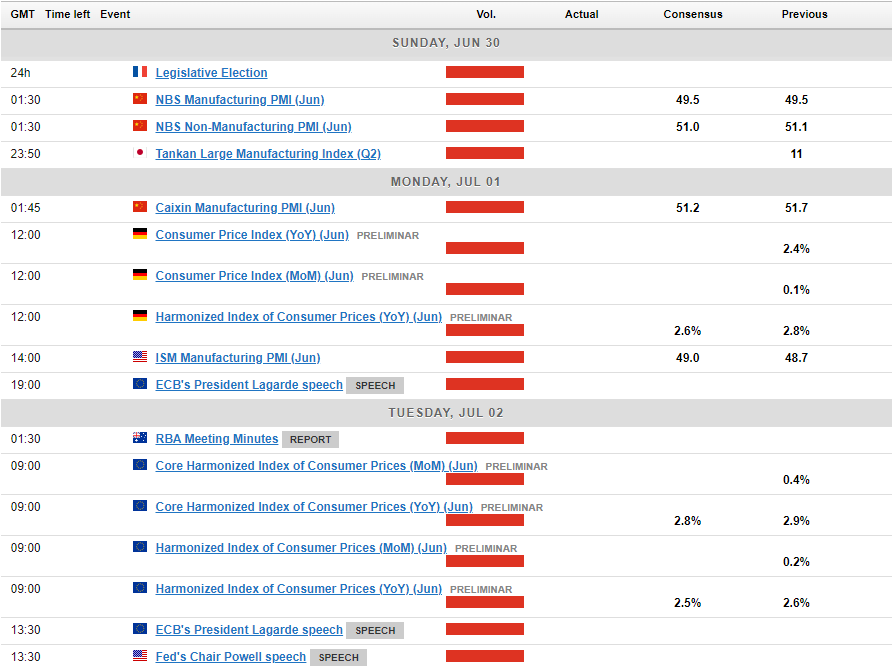The height and width of the screenshot is (671, 894).
Task: Open NBS Manufacturing PMI (Jun) event
Action: click(239, 100)
